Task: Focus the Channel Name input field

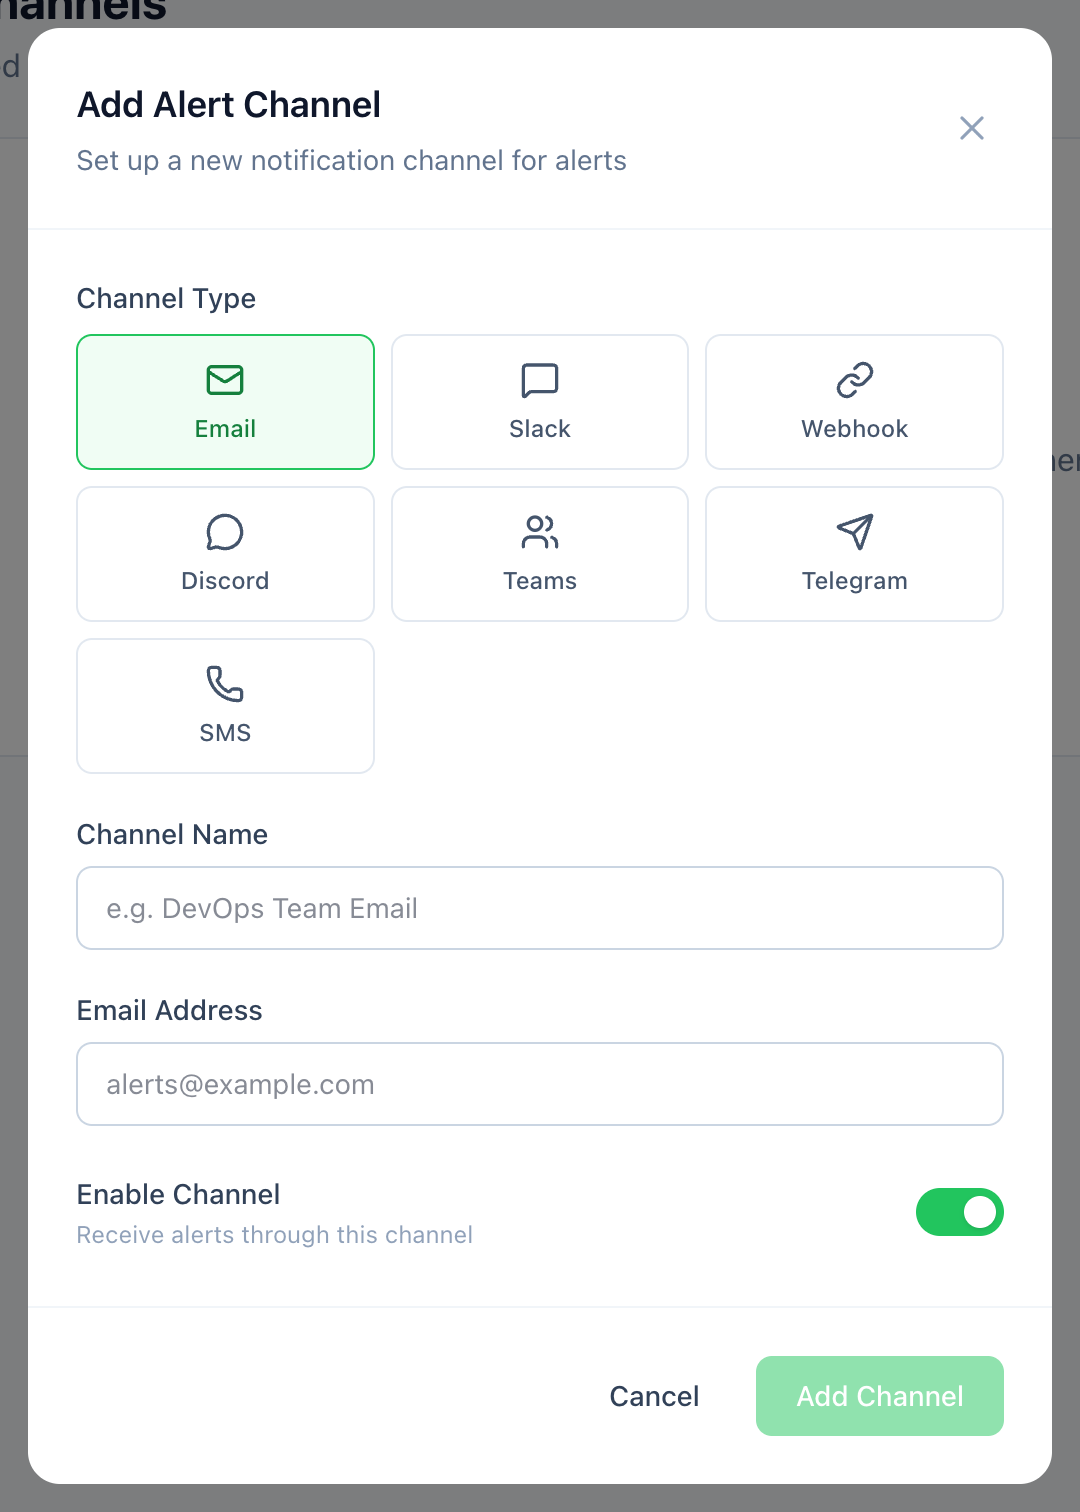Action: tap(540, 908)
